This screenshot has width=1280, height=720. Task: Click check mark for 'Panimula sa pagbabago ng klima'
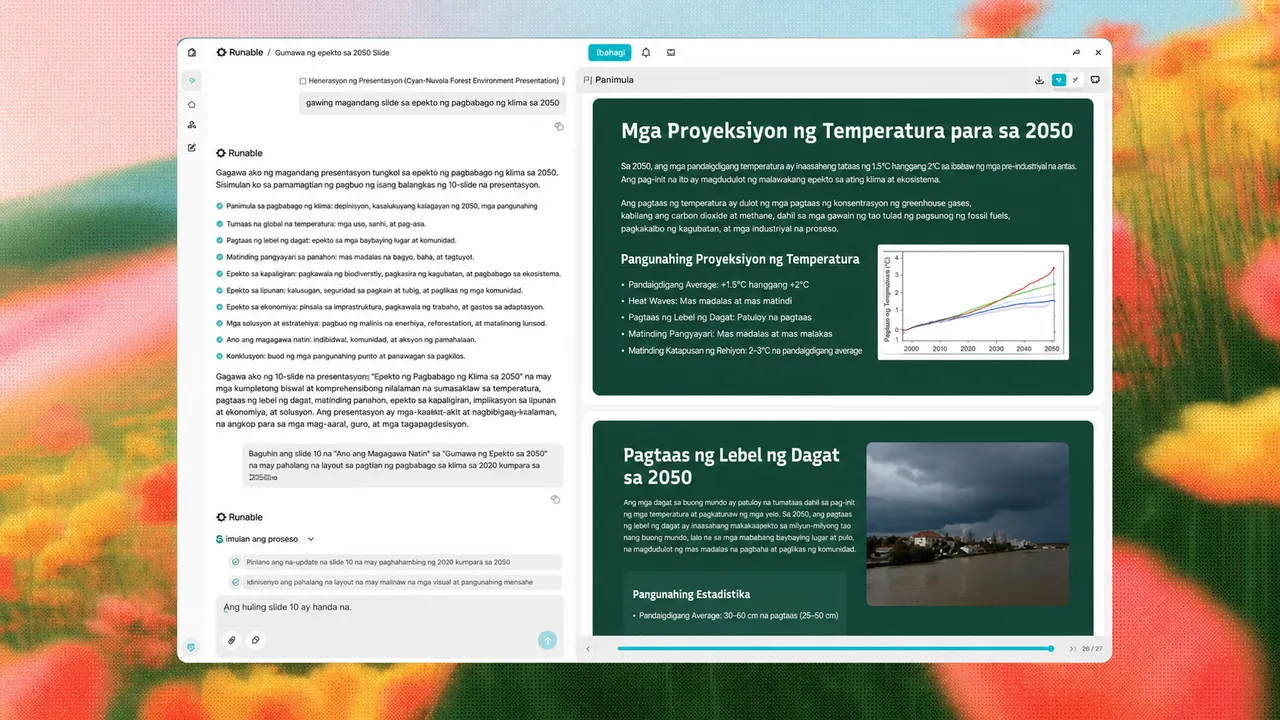(220, 206)
